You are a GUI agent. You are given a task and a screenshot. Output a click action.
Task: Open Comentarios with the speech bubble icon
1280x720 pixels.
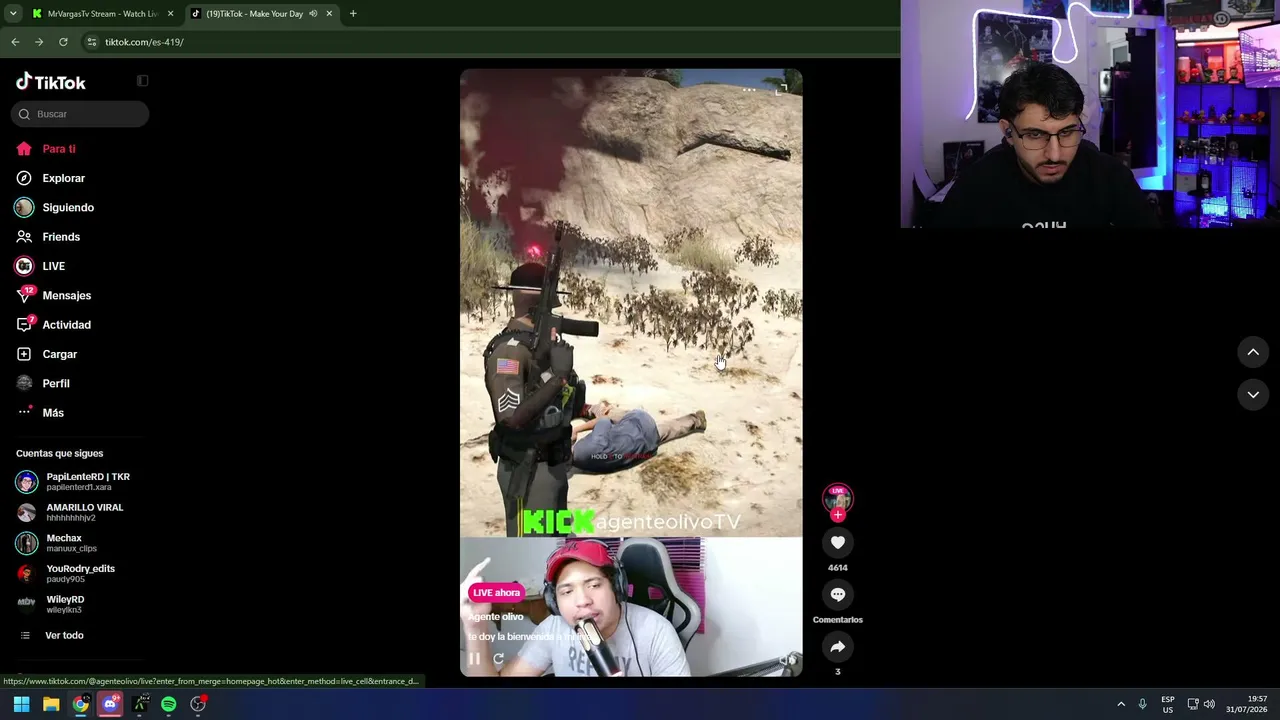[838, 594]
